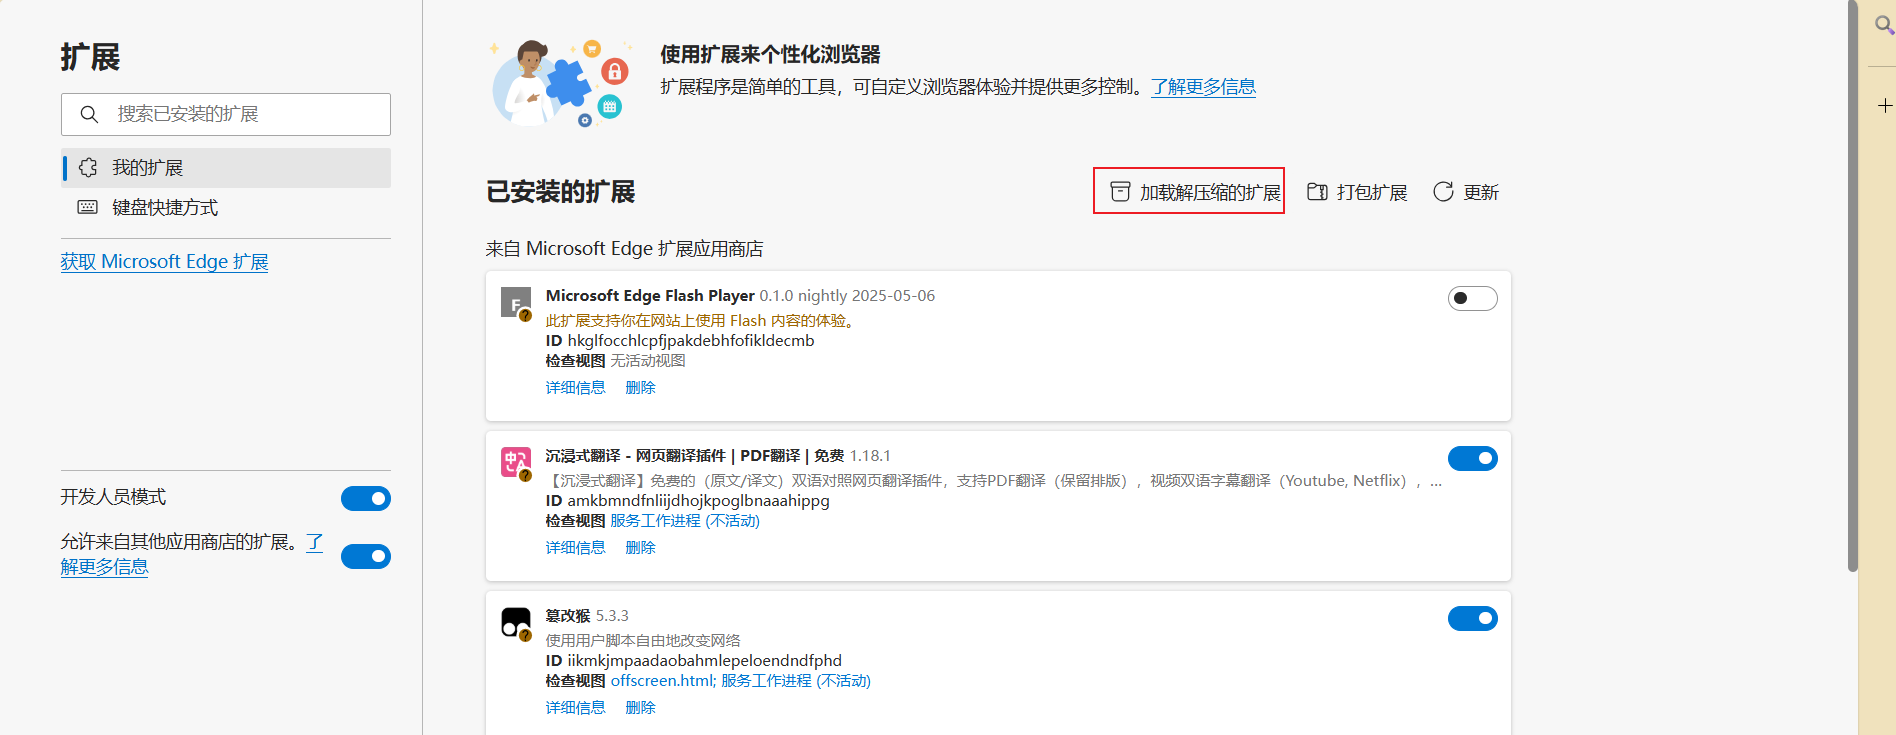Toggle the Developer mode switch
The width and height of the screenshot is (1896, 735).
[366, 498]
